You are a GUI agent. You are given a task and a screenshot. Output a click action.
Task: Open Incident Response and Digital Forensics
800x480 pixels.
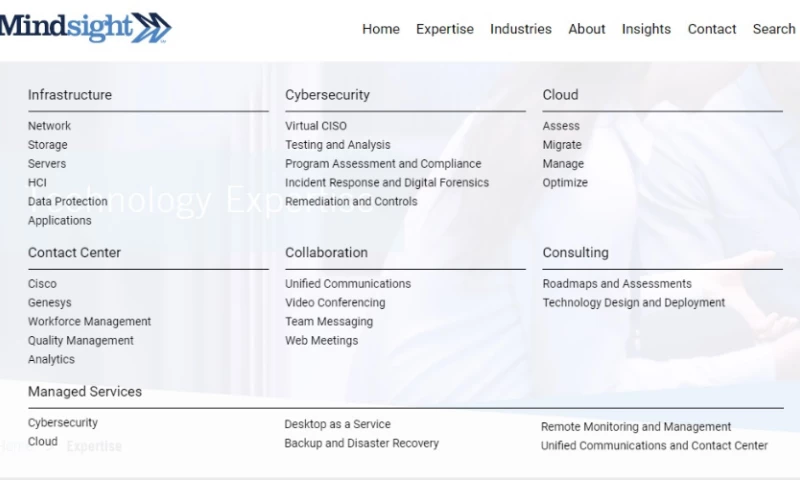tap(387, 183)
